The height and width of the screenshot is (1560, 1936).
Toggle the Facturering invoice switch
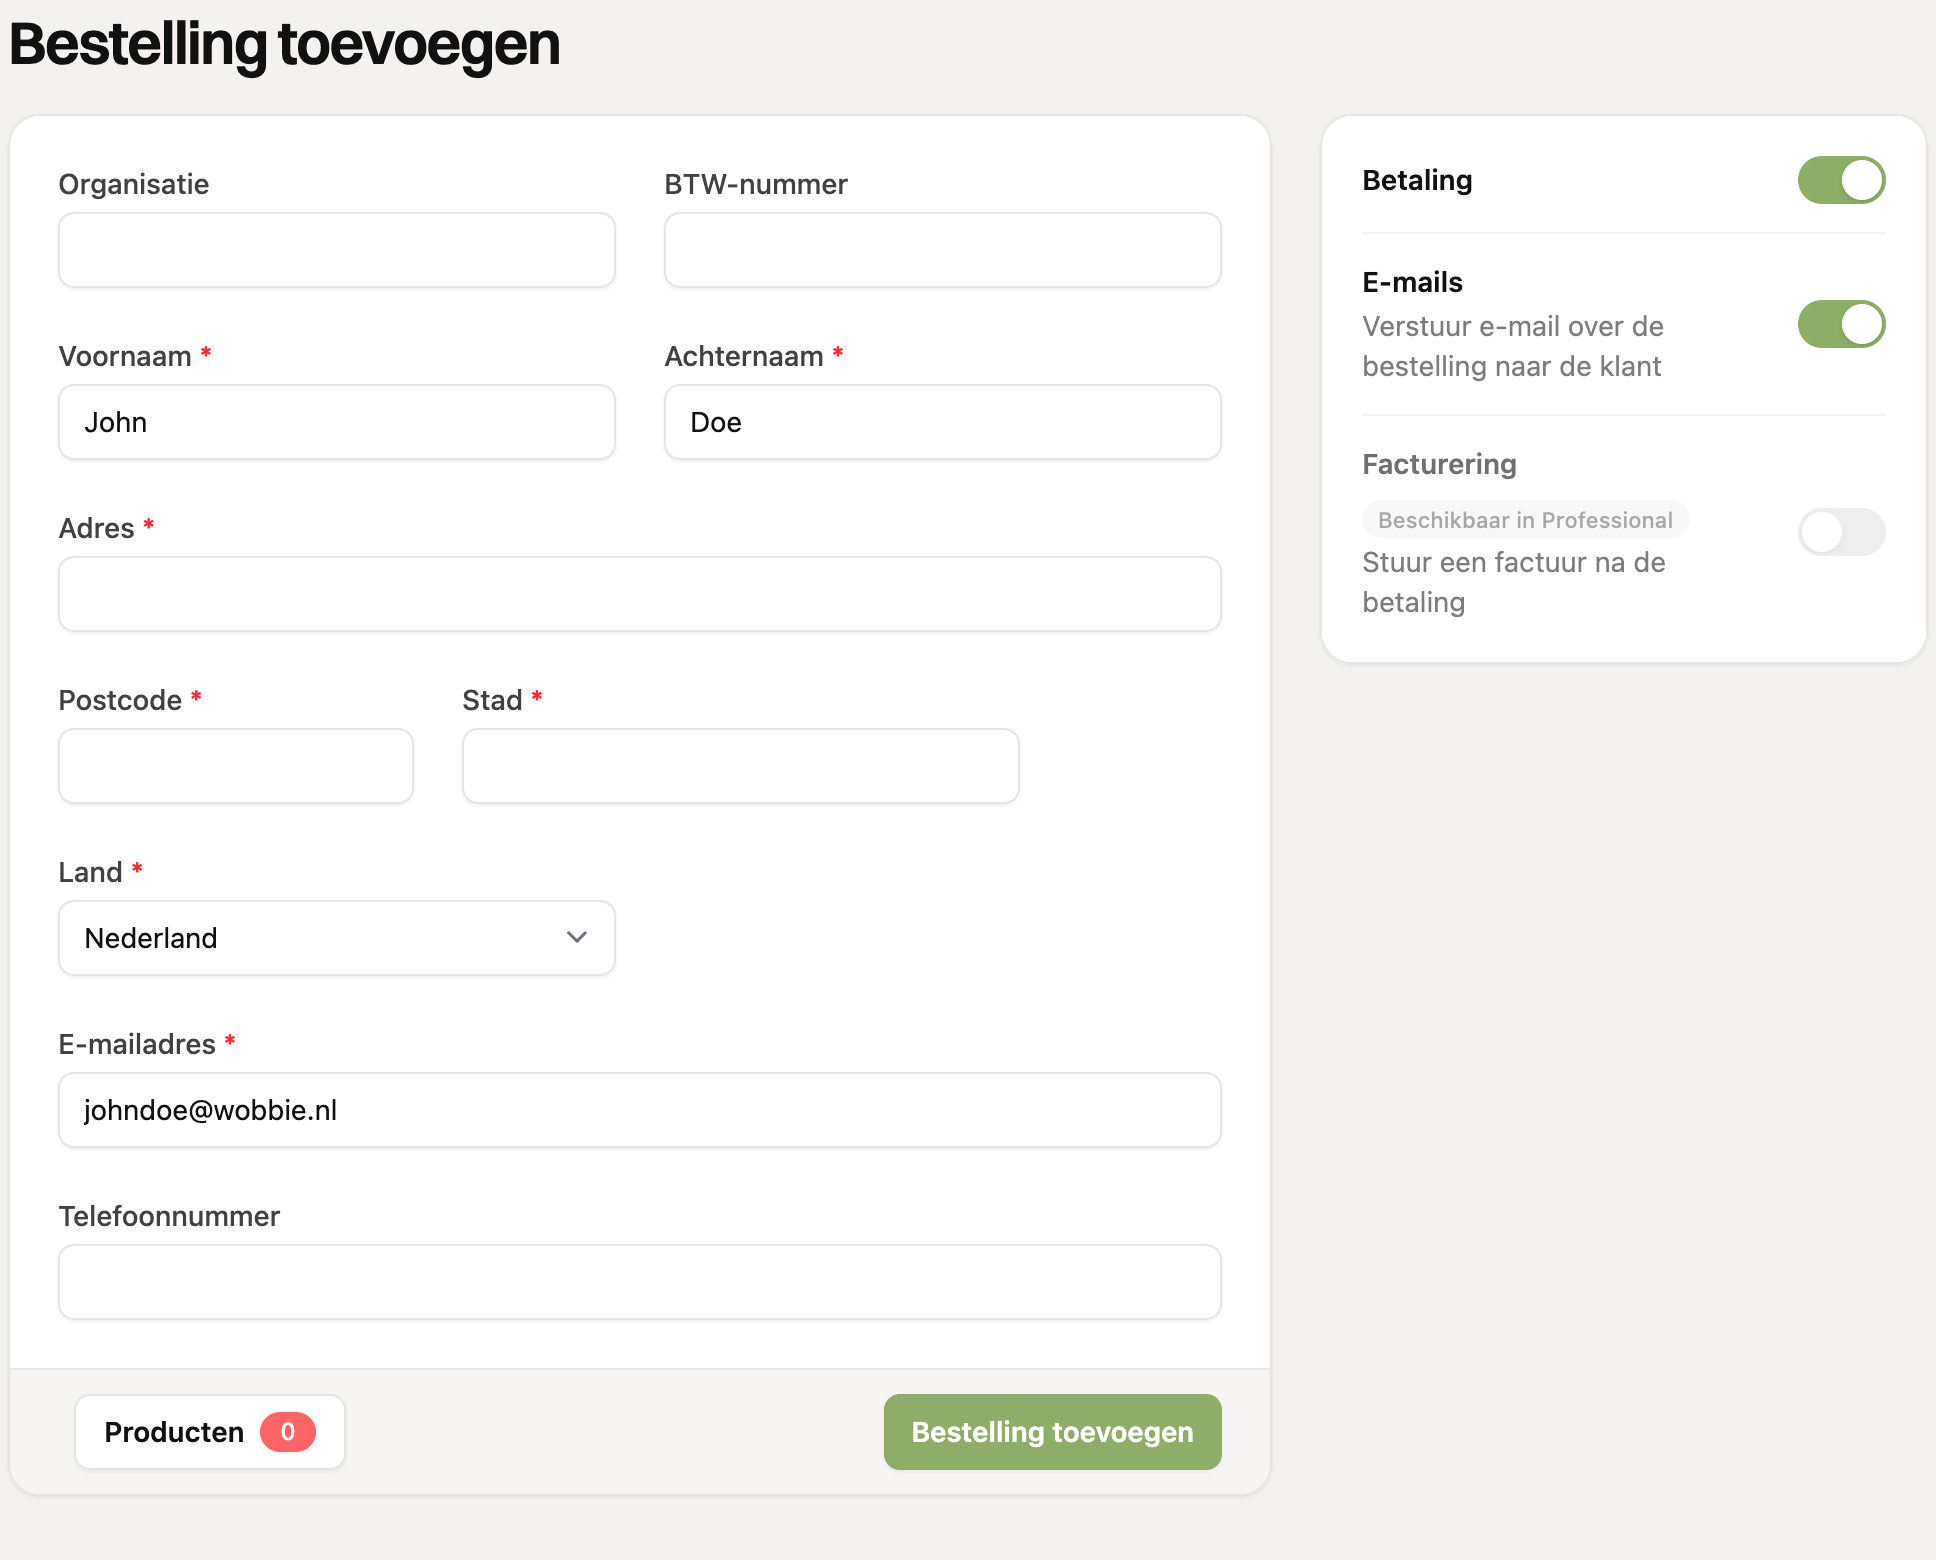click(x=1841, y=532)
